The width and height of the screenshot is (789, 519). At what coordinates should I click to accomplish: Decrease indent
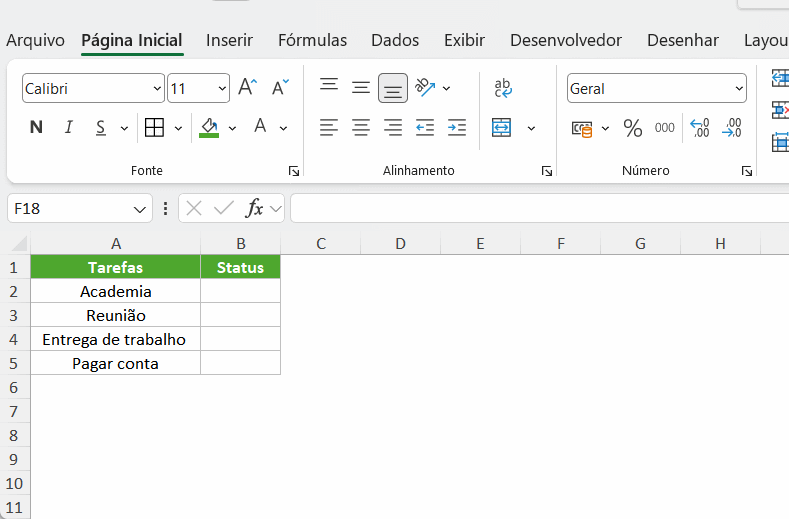pos(425,127)
